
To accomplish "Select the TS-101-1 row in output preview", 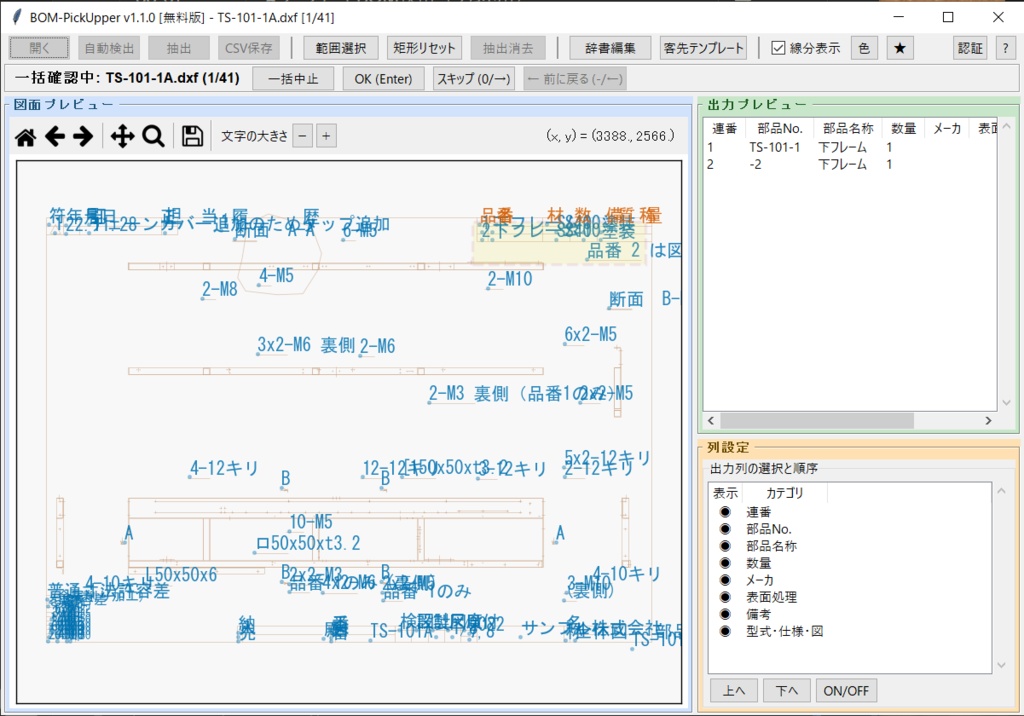I will pos(850,148).
